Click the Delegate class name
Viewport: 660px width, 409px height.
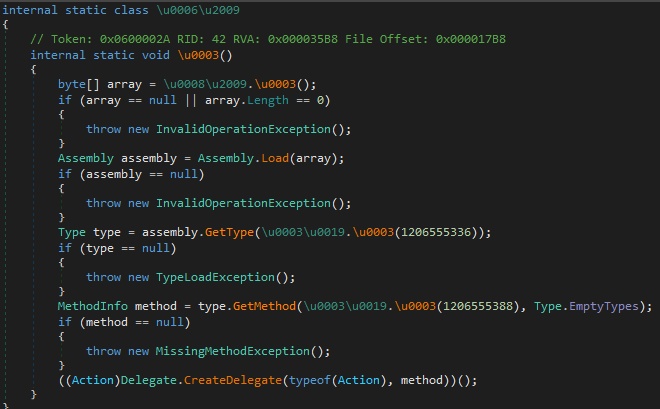tap(149, 380)
